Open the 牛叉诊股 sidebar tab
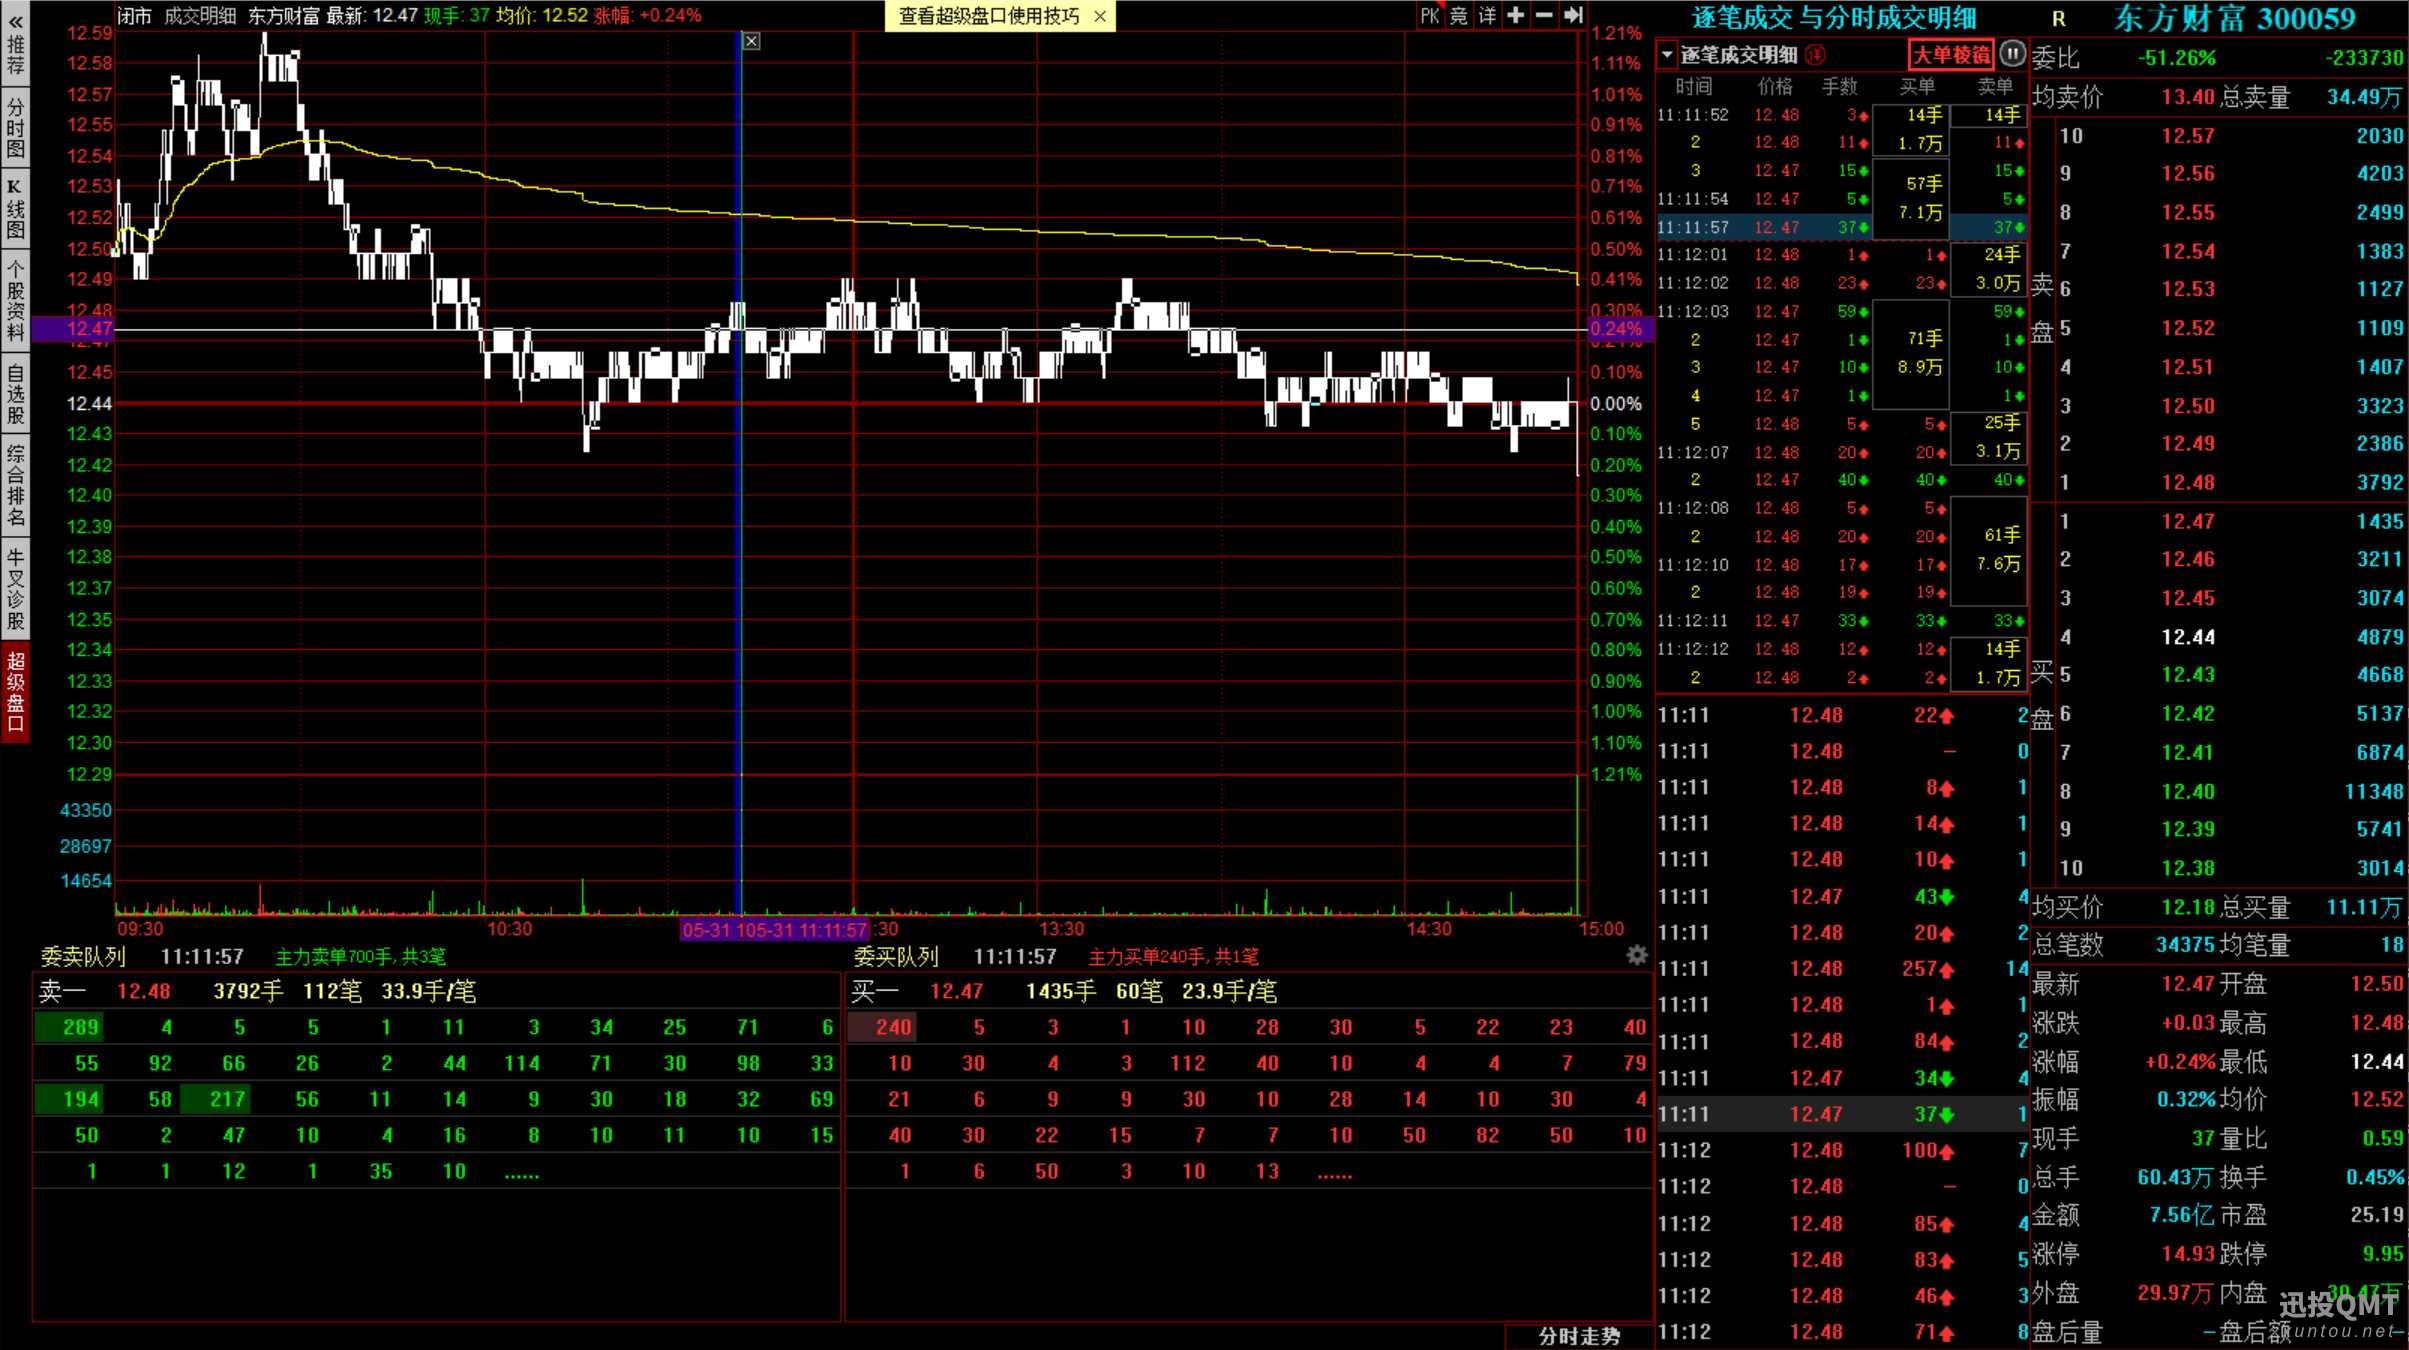The width and height of the screenshot is (2409, 1350). [x=15, y=590]
